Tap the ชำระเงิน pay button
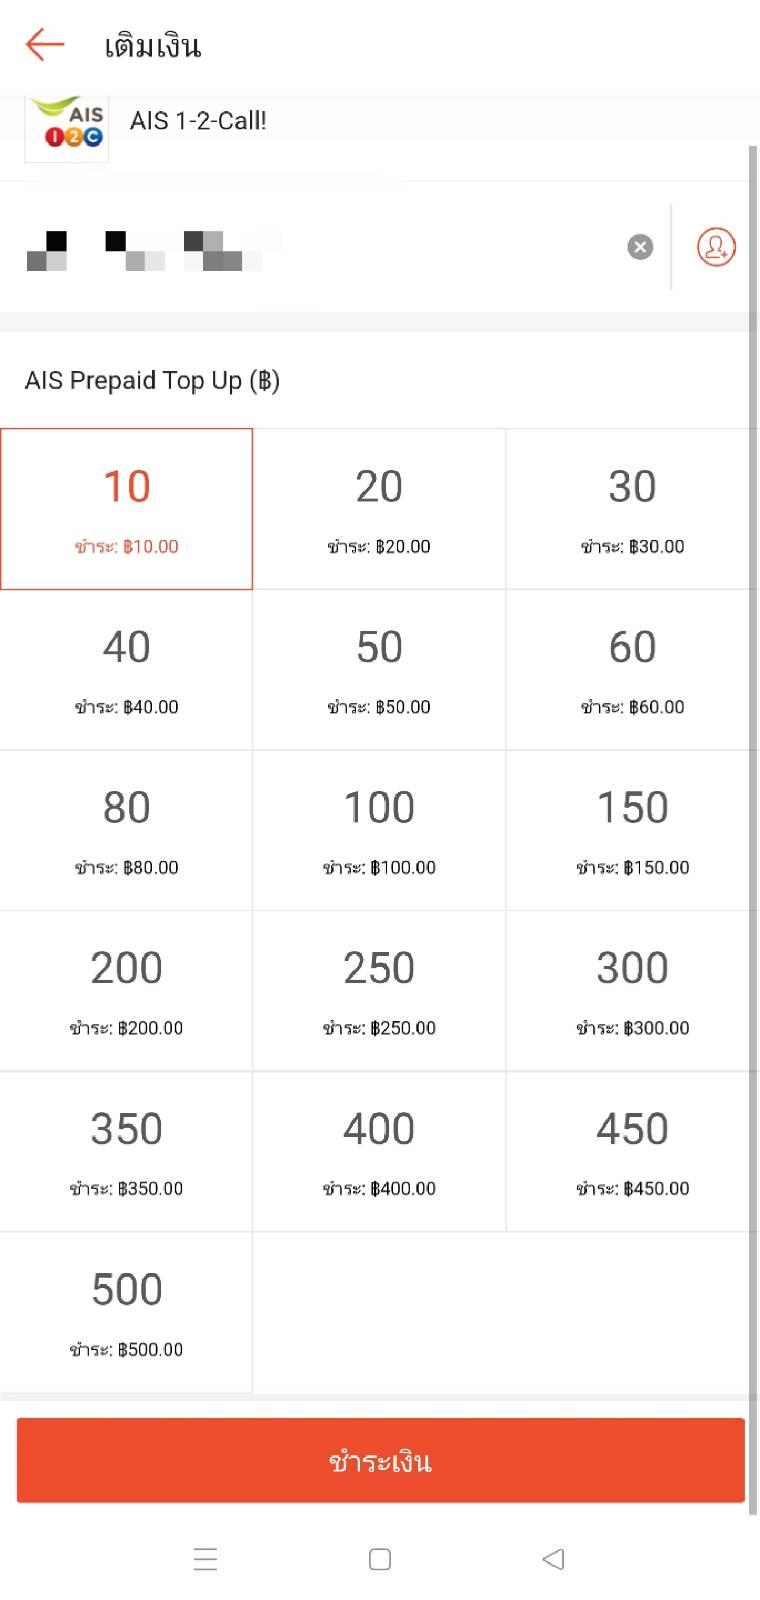The image size is (760, 1600). (380, 1460)
